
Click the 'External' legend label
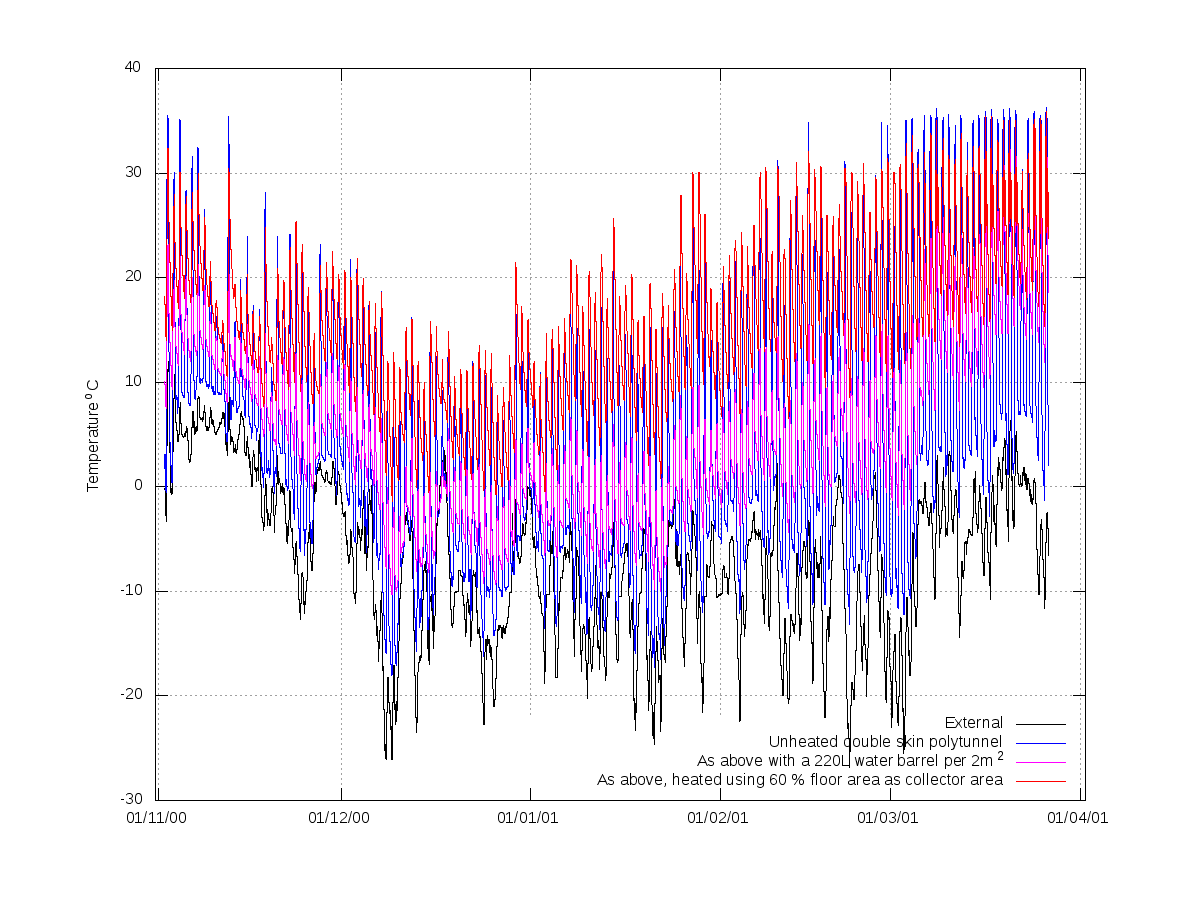(x=973, y=722)
